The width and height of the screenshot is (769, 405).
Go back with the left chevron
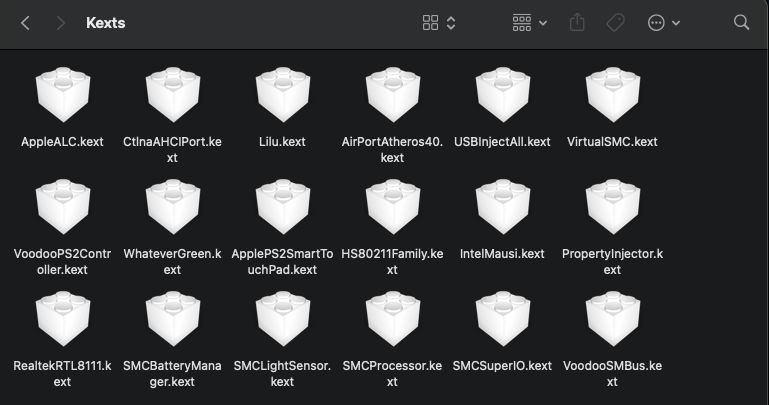(26, 23)
